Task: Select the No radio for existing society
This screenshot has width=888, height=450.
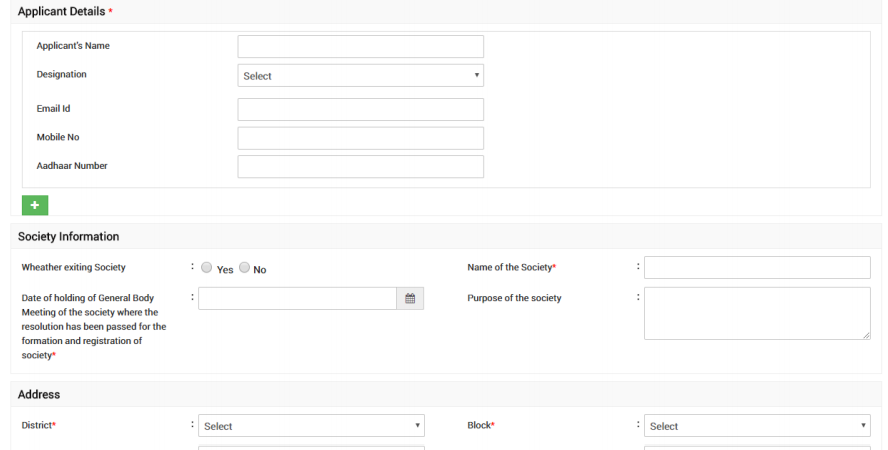Action: click(x=244, y=268)
